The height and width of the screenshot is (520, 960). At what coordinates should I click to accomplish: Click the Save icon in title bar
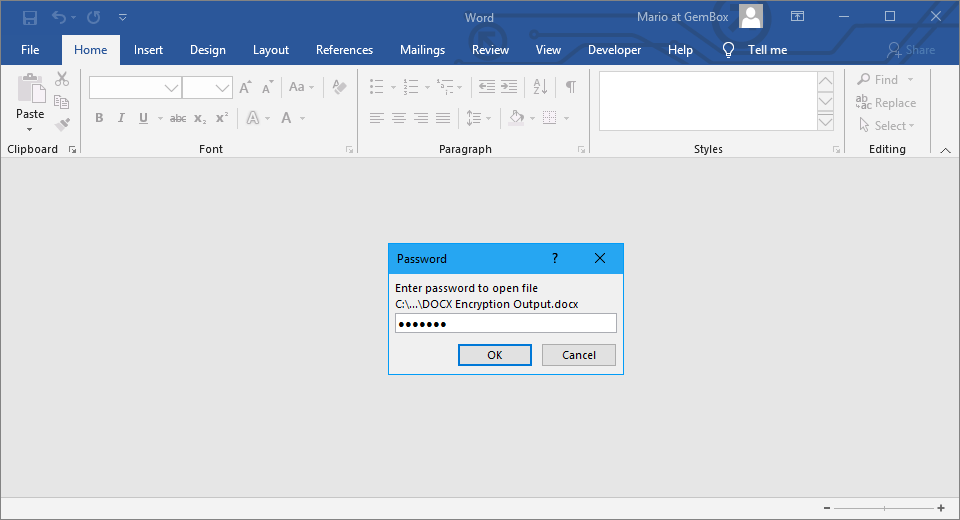[30, 17]
